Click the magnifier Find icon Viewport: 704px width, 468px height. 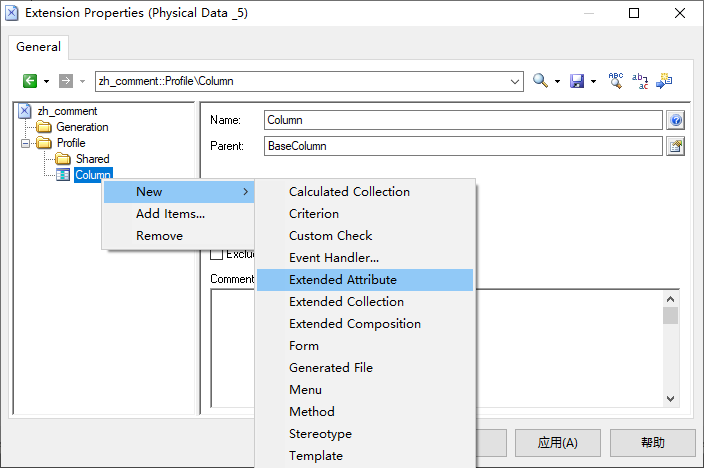(x=540, y=81)
